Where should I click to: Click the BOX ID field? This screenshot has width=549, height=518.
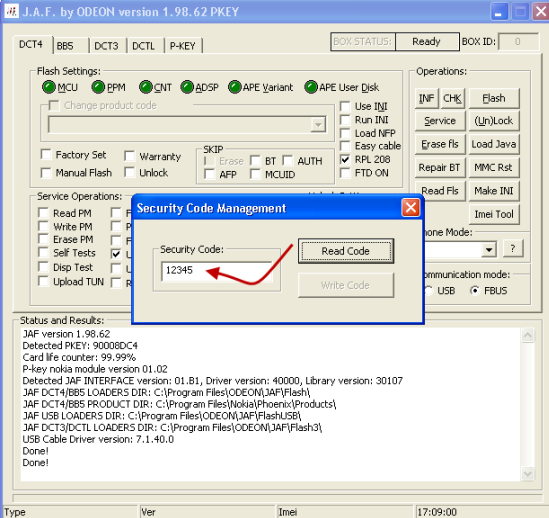(x=518, y=42)
